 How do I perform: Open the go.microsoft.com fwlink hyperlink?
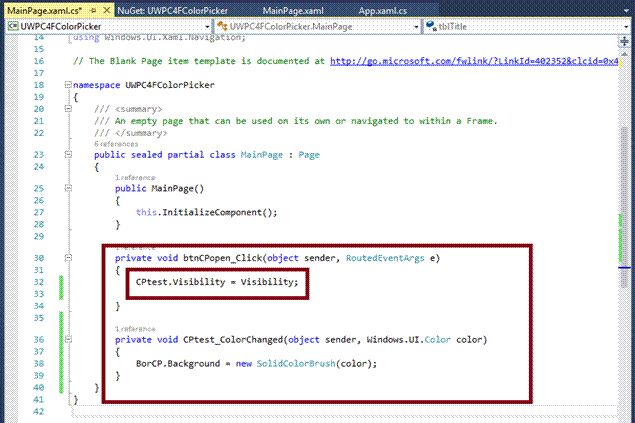[x=474, y=61]
